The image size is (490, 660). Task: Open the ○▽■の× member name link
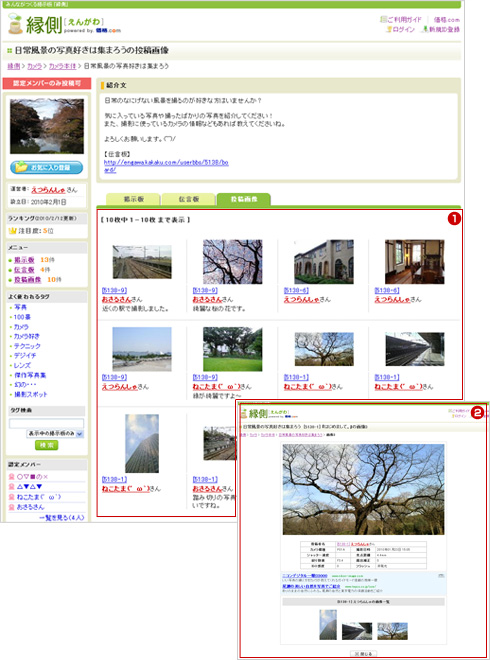click(x=32, y=476)
